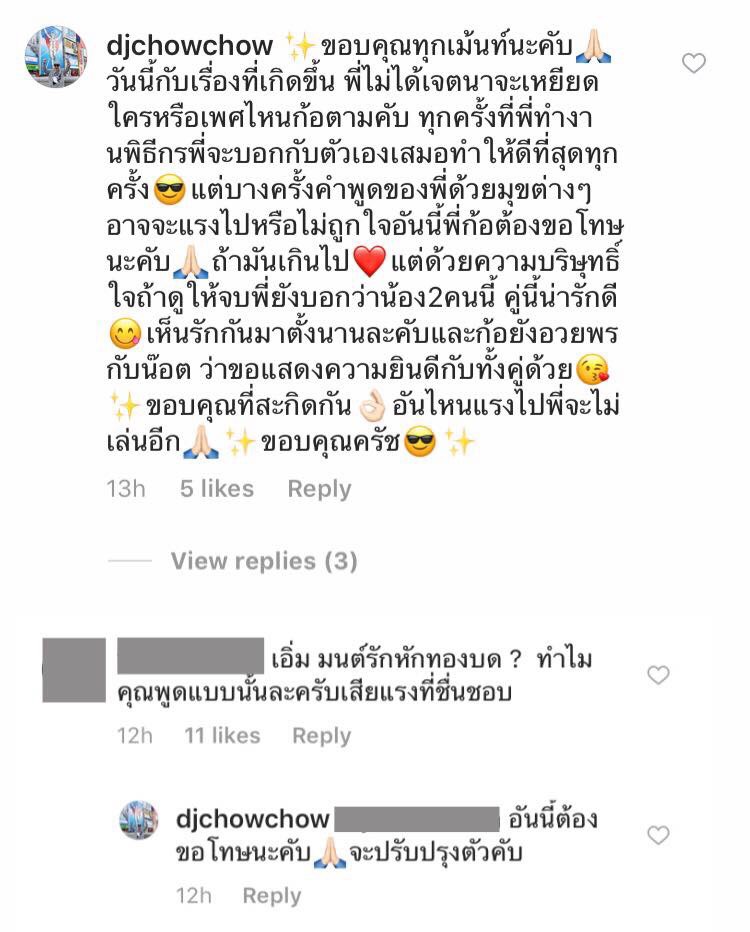Open djchowchow's profile picture on top comment
The height and width of the screenshot is (932, 750).
tap(56, 56)
